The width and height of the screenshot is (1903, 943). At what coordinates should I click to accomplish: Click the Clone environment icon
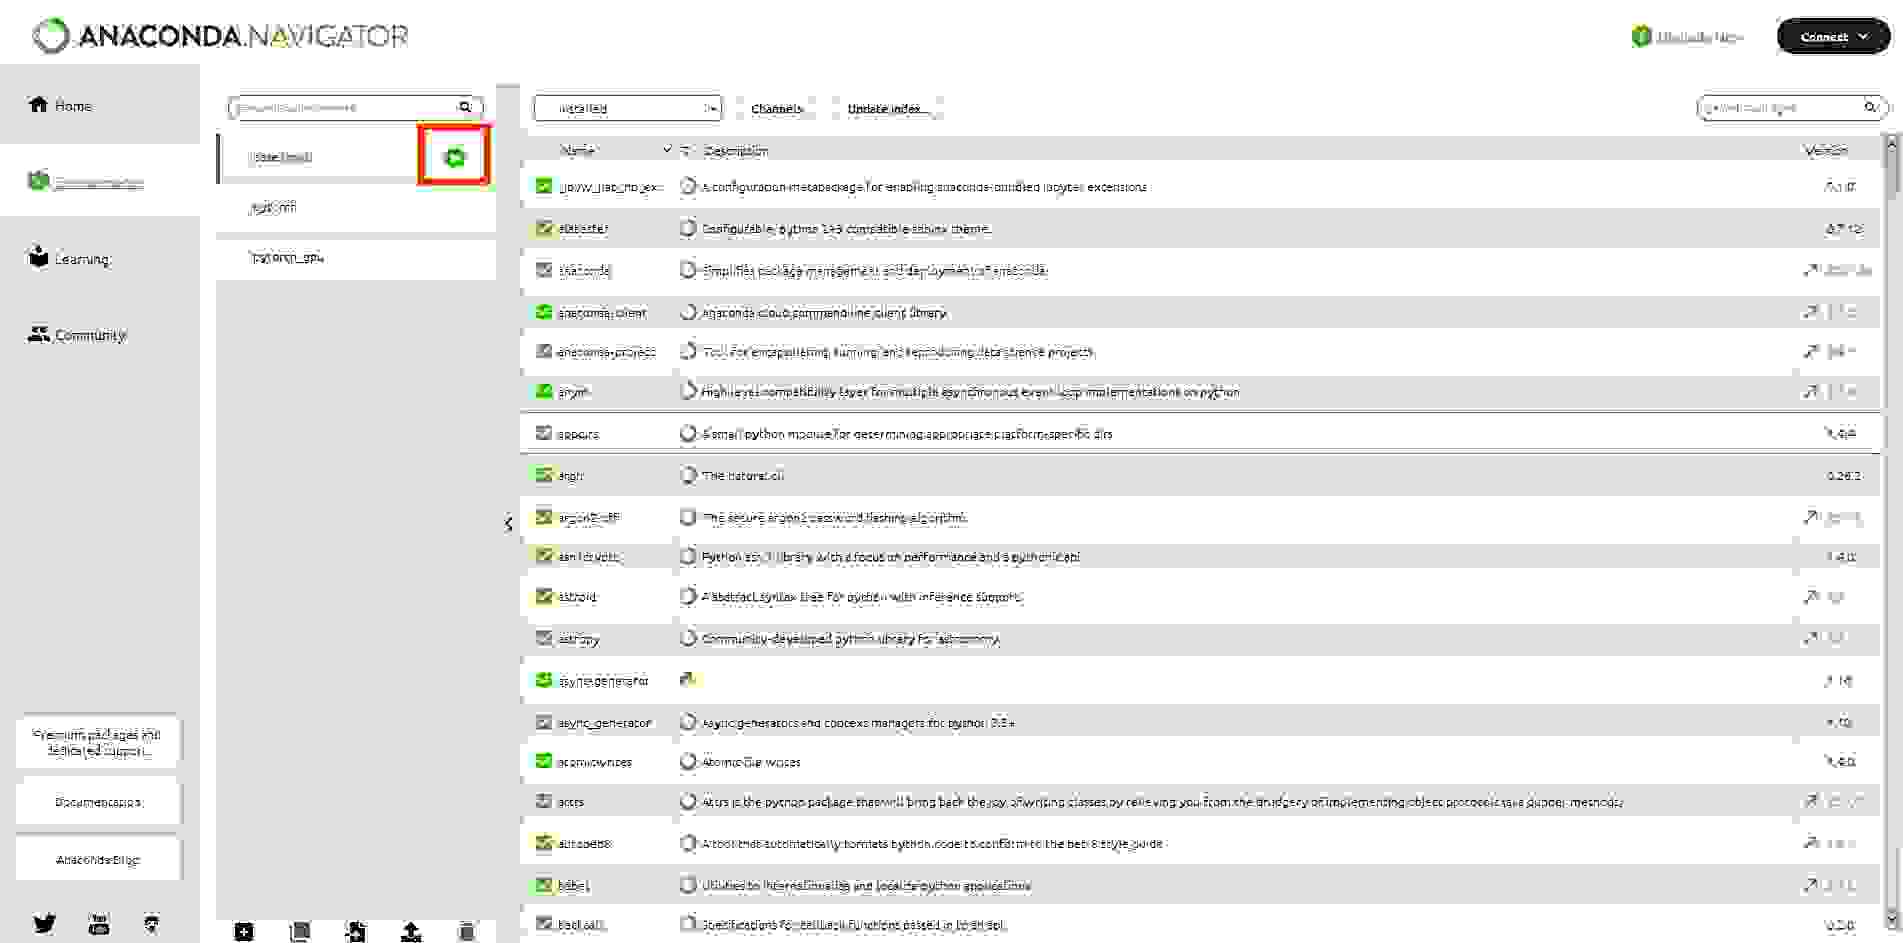(x=300, y=932)
